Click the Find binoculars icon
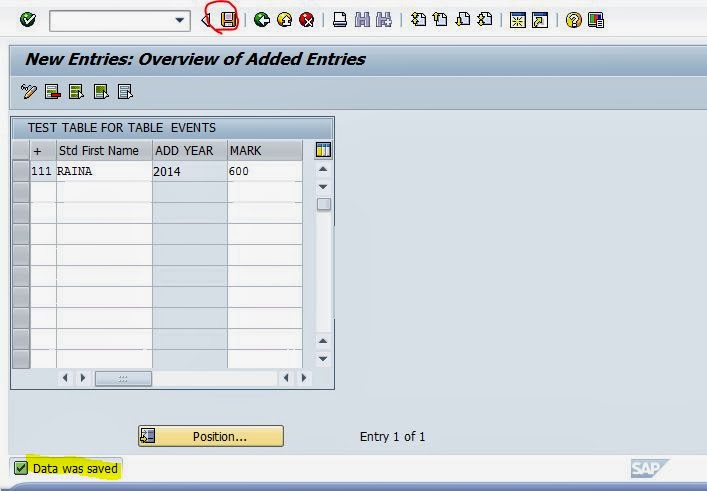The image size is (707, 491). (x=362, y=20)
